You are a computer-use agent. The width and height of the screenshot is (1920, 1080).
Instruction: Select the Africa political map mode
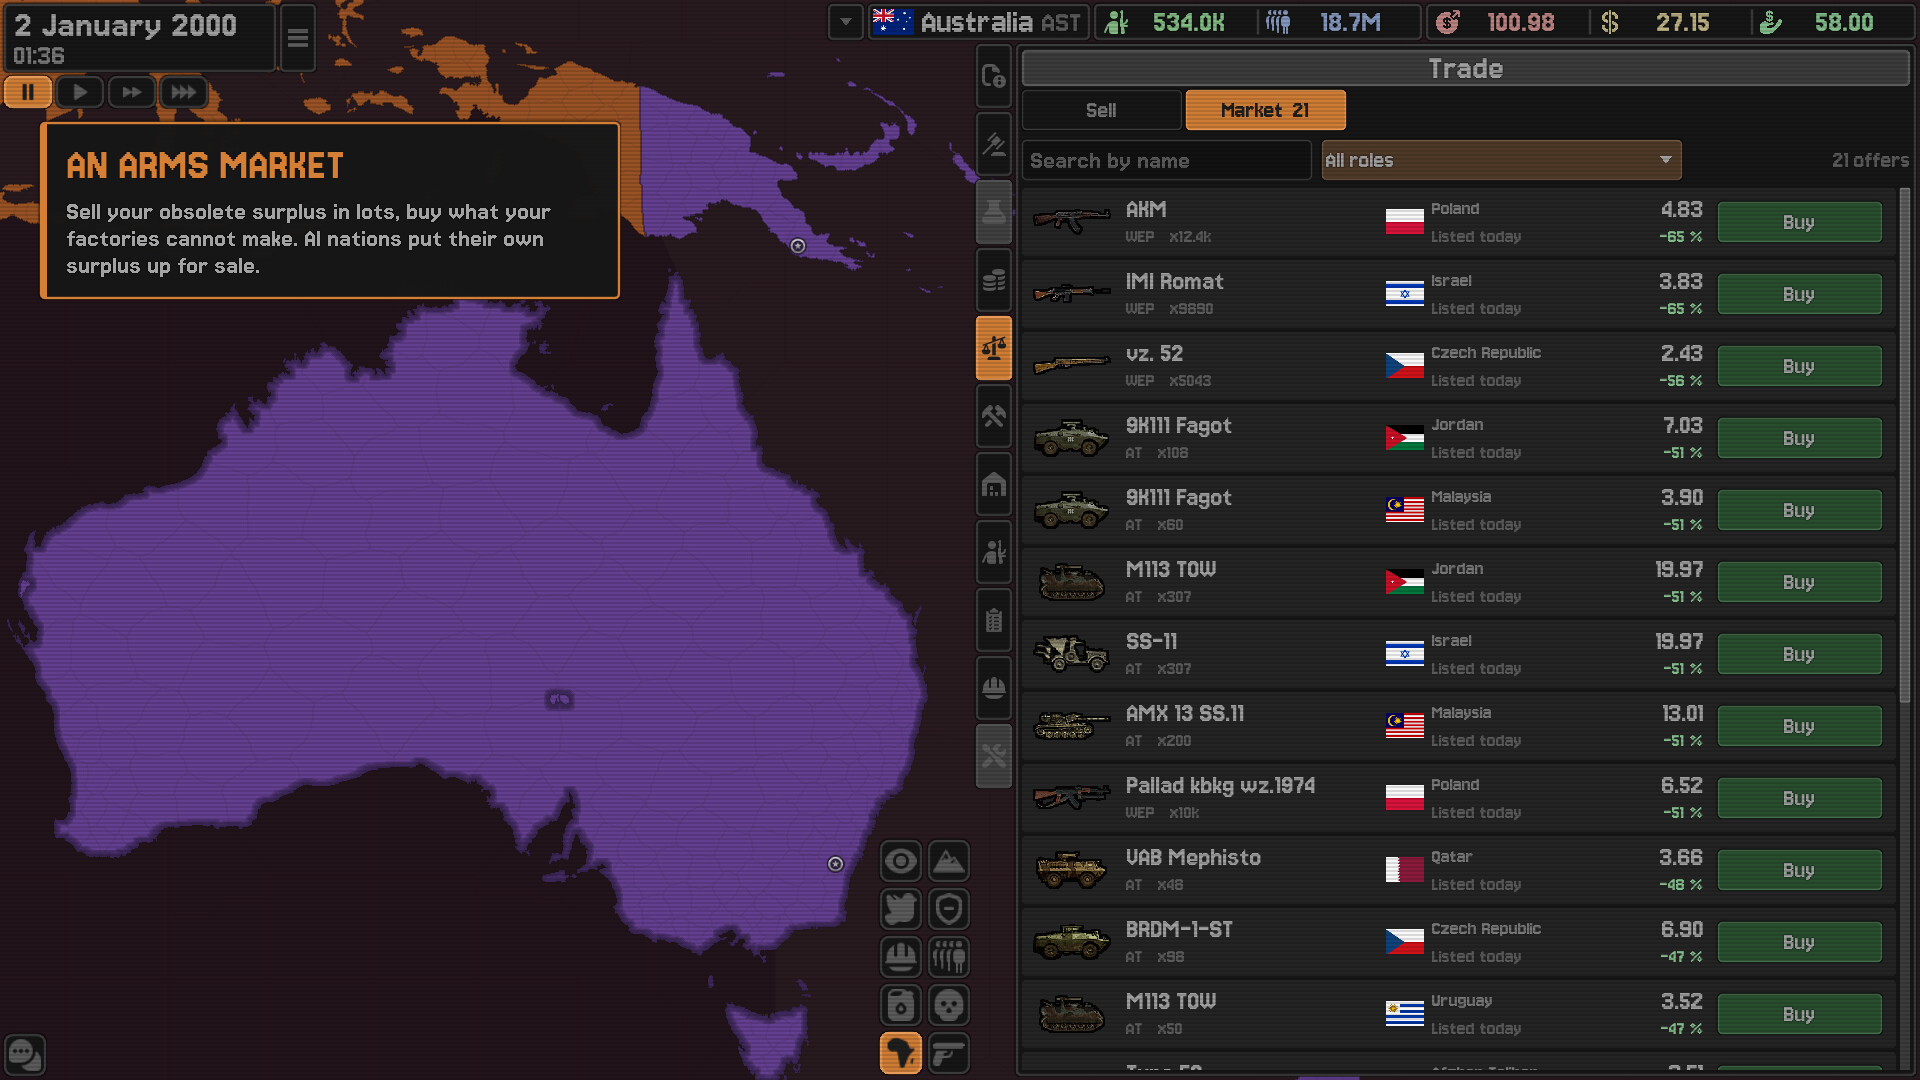901,1053
